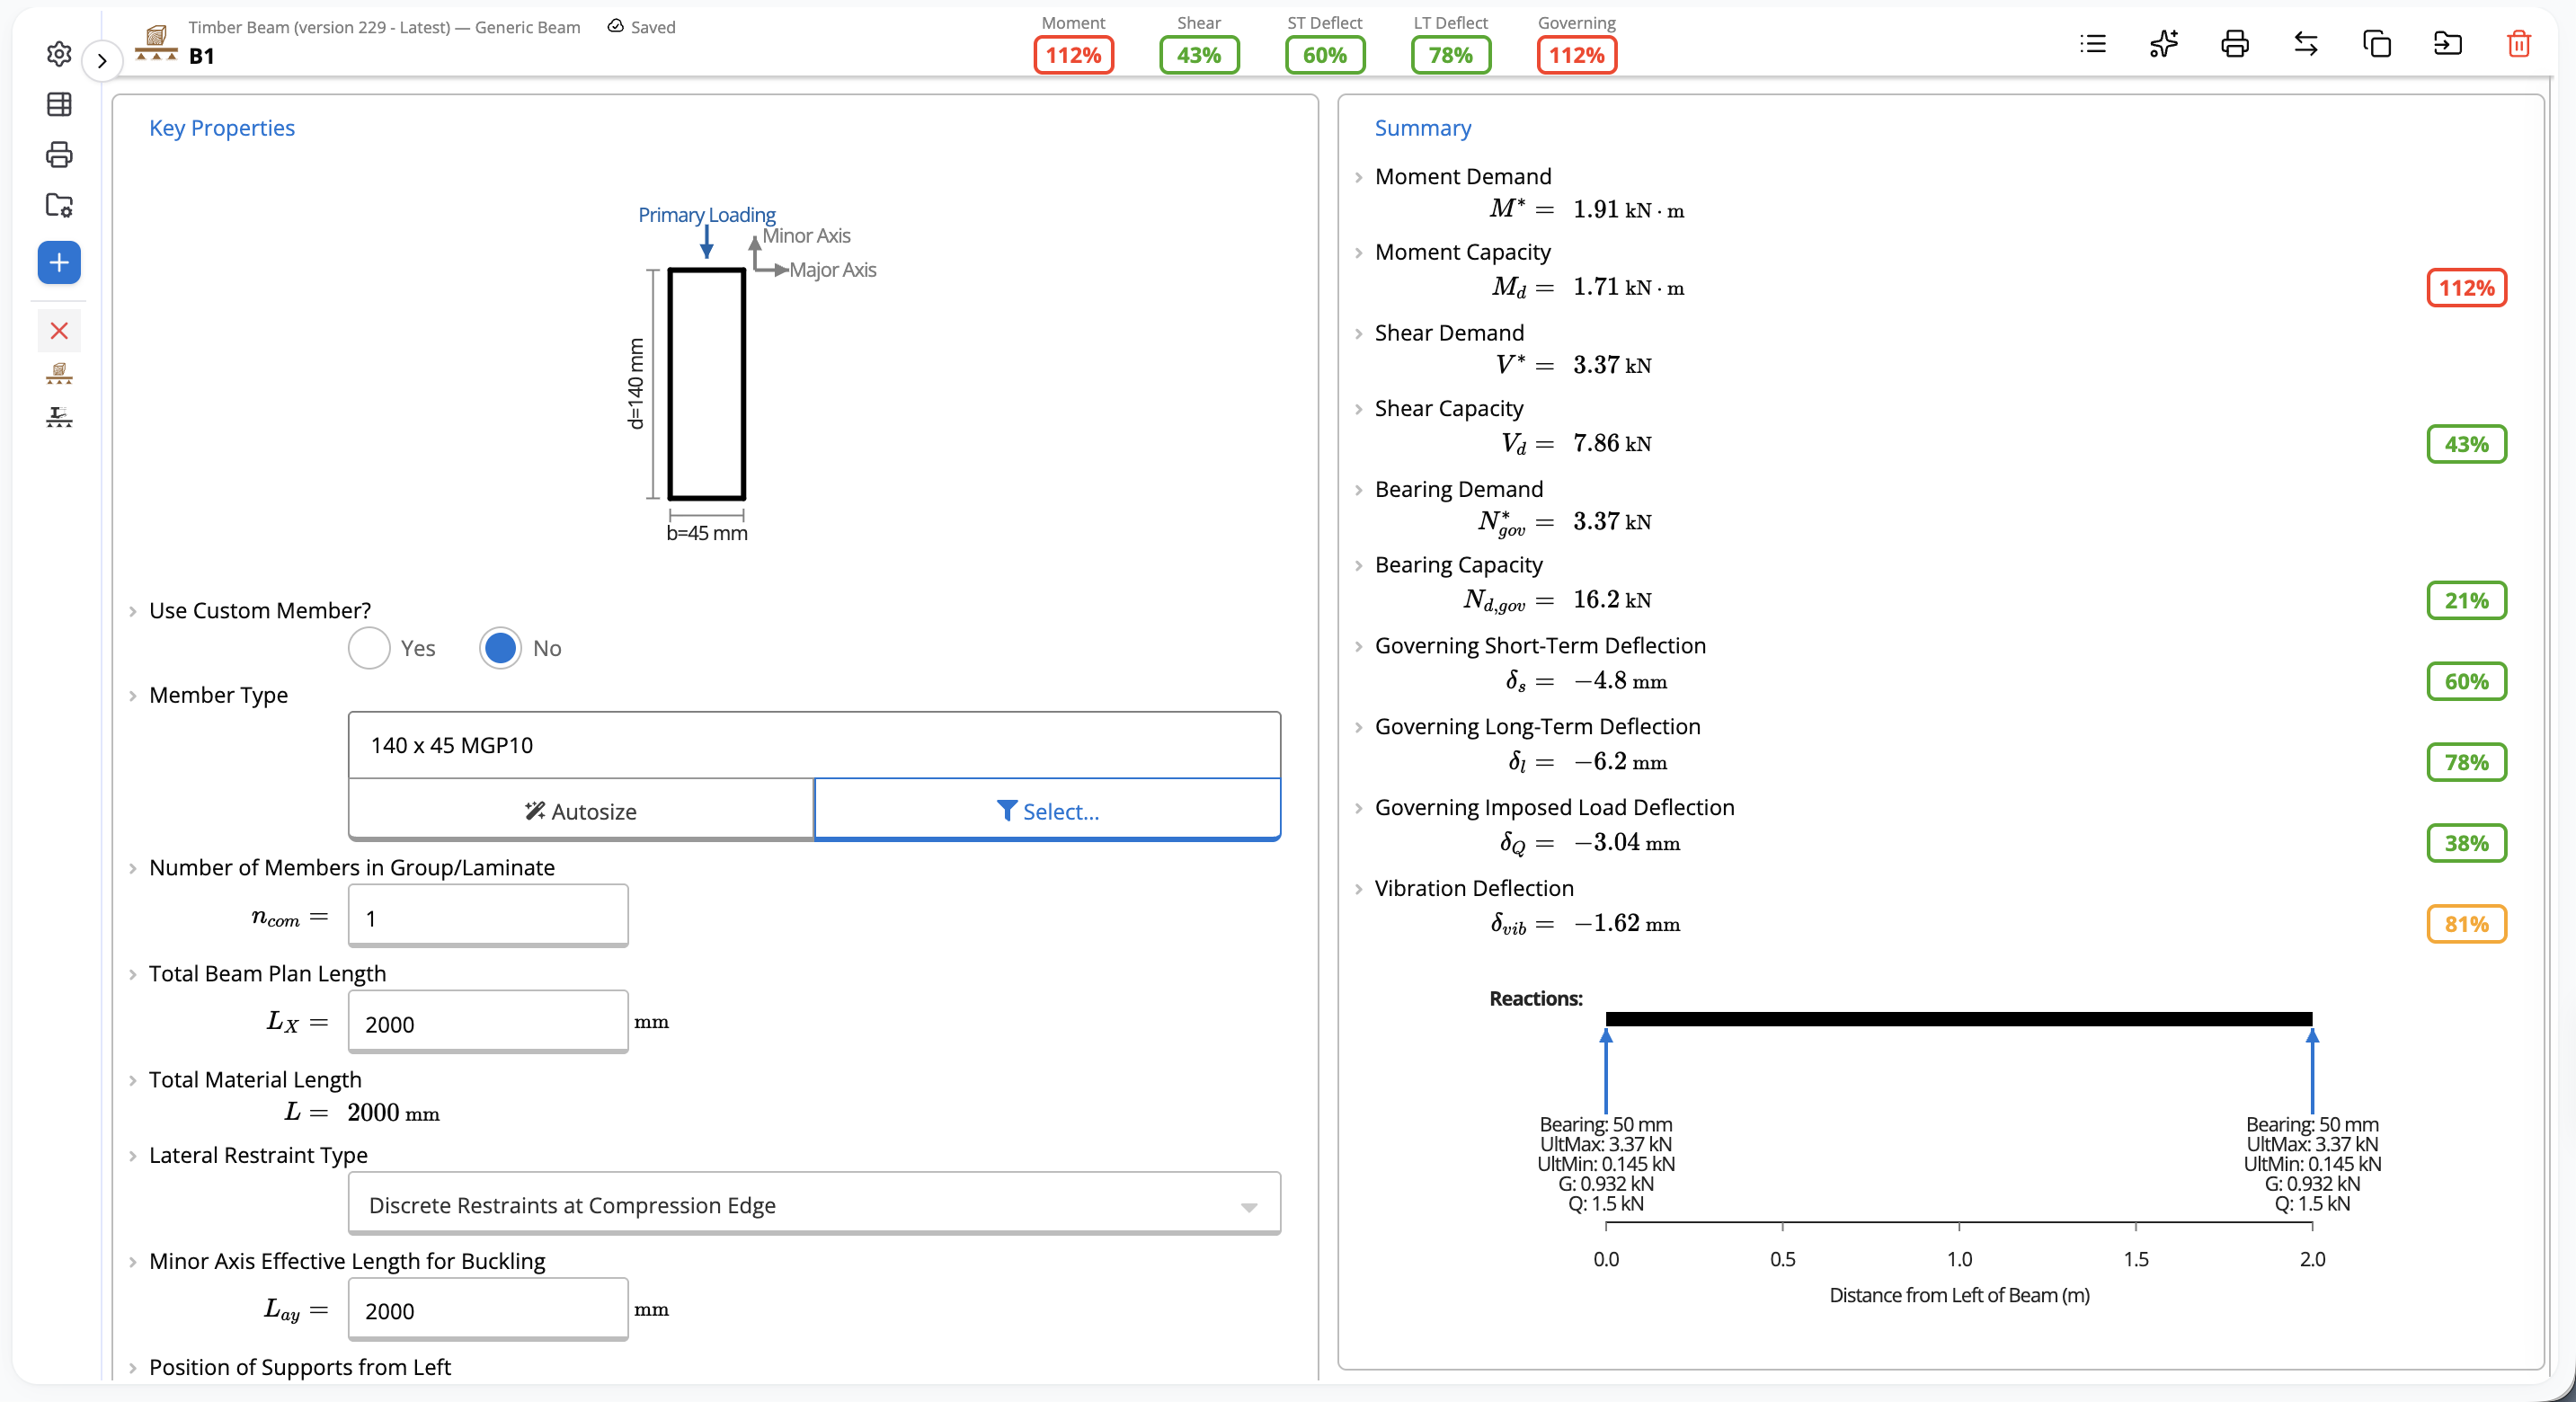Select No for Use Custom Member
Image resolution: width=2576 pixels, height=1402 pixels.
[500, 648]
